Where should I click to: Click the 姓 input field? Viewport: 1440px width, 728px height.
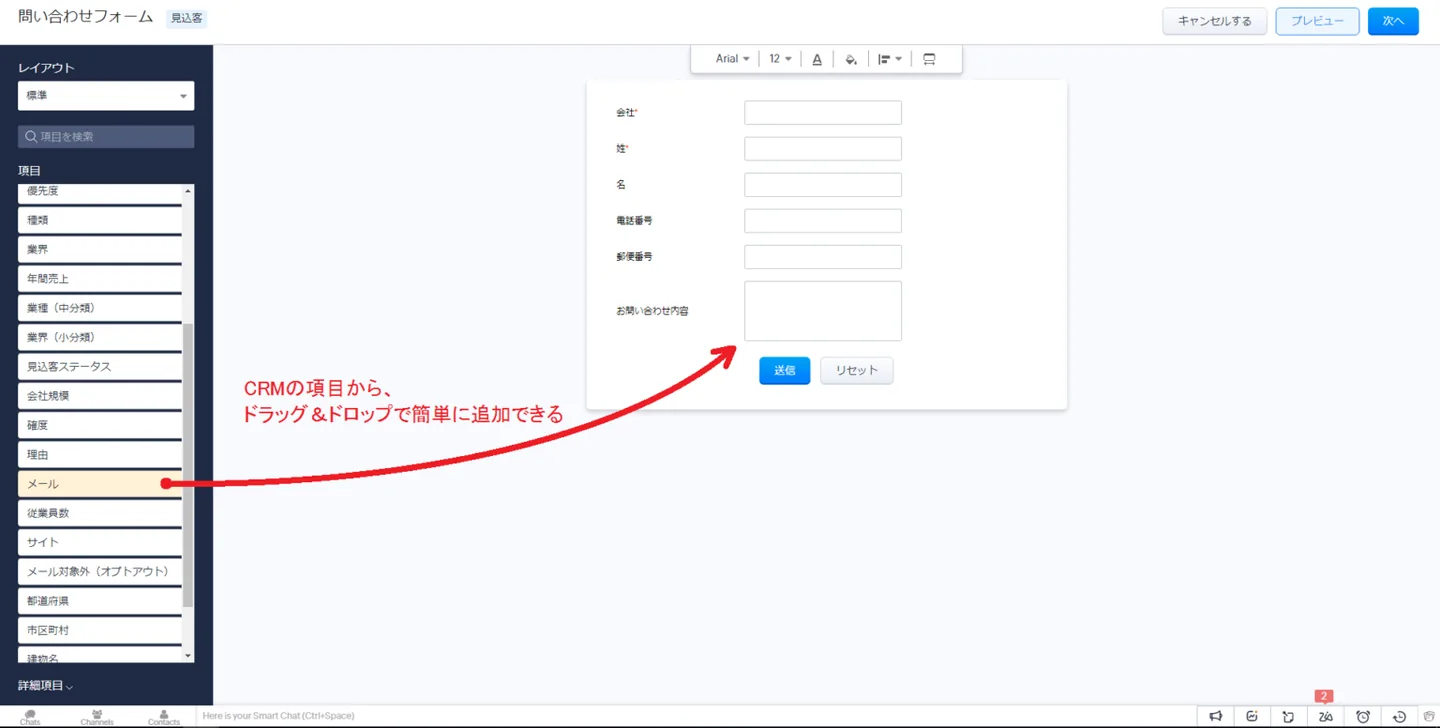pos(823,149)
